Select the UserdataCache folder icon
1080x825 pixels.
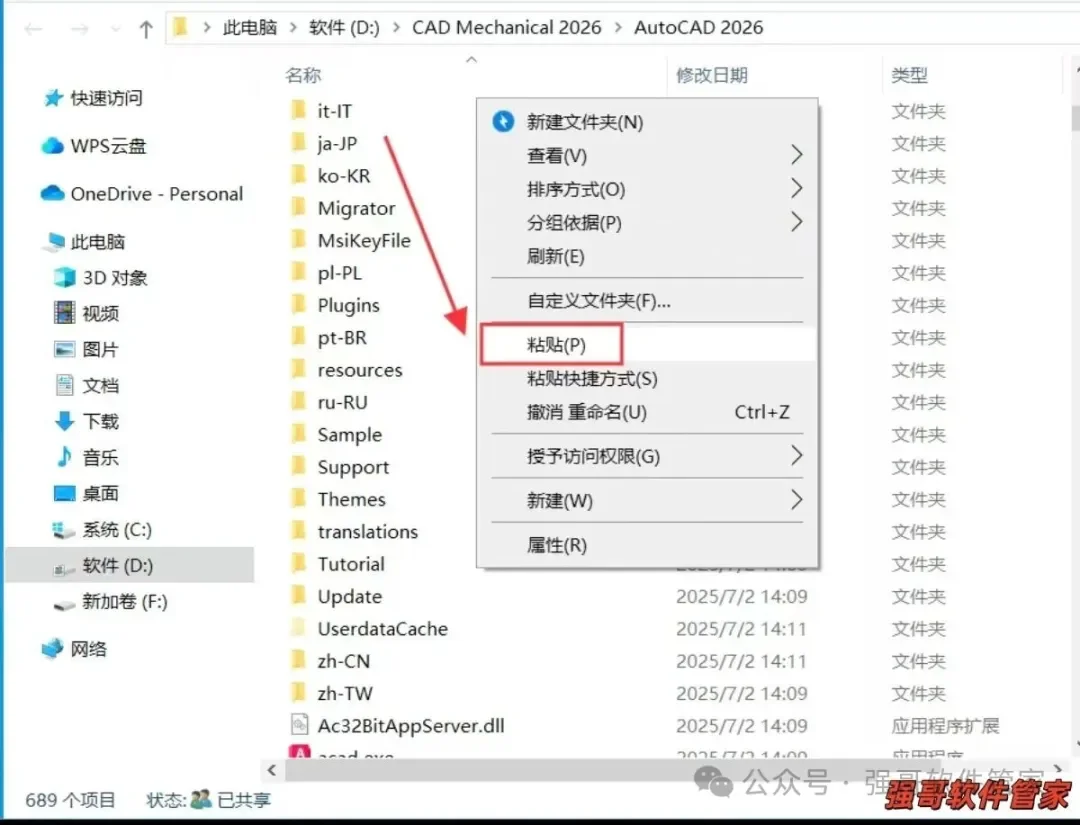(x=299, y=628)
